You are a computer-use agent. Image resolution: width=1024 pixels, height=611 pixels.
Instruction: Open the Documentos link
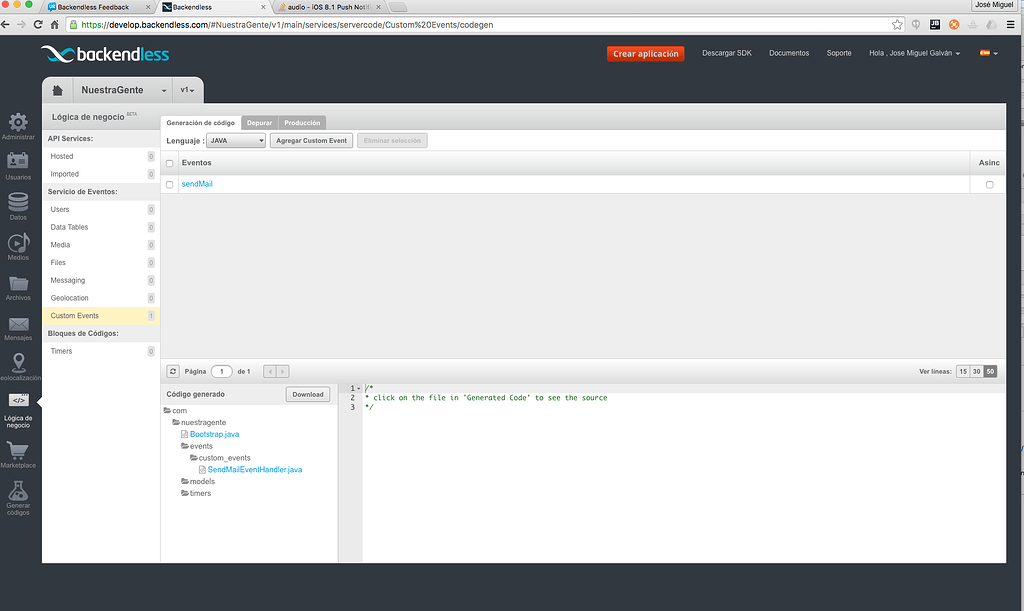pyautogui.click(x=789, y=53)
